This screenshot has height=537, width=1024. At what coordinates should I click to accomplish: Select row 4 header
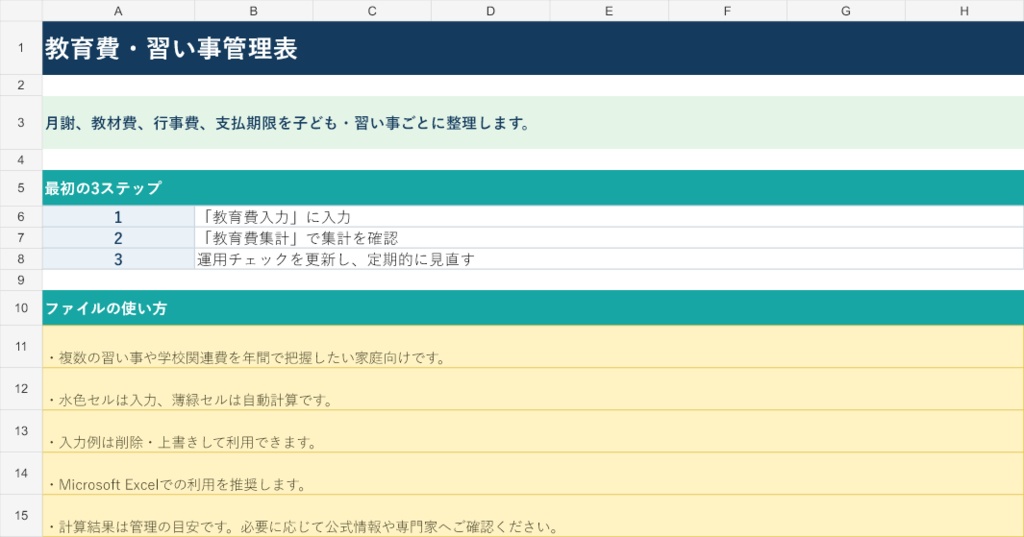coord(21,160)
